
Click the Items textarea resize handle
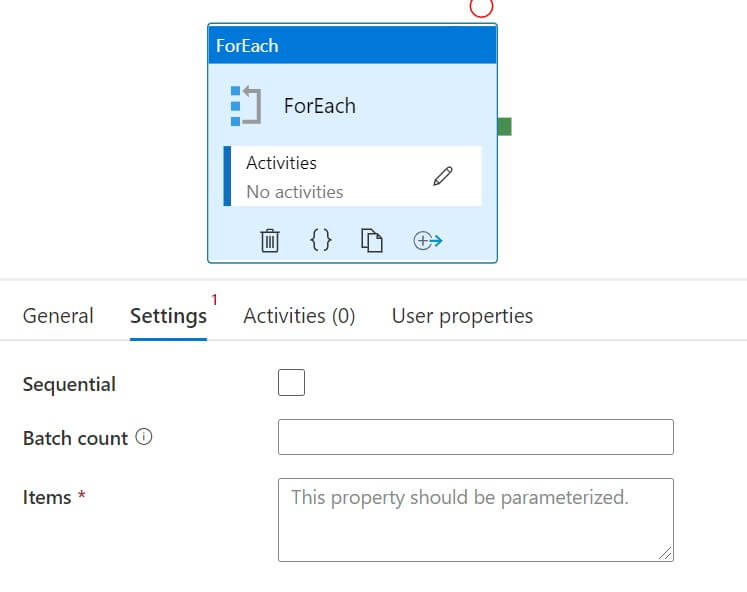point(665,552)
